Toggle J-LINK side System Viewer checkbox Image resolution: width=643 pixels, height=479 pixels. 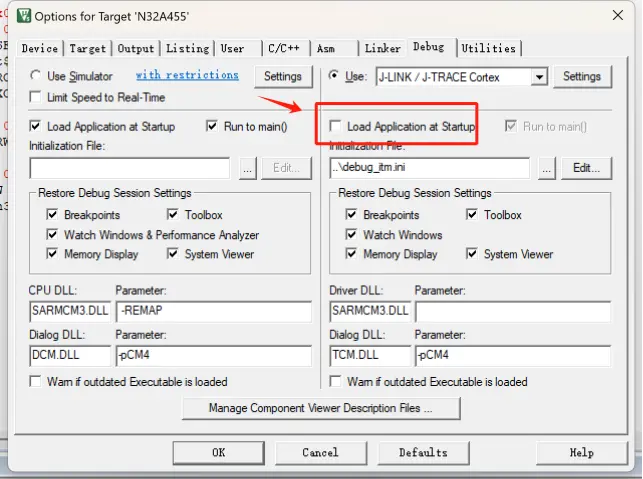click(x=472, y=254)
